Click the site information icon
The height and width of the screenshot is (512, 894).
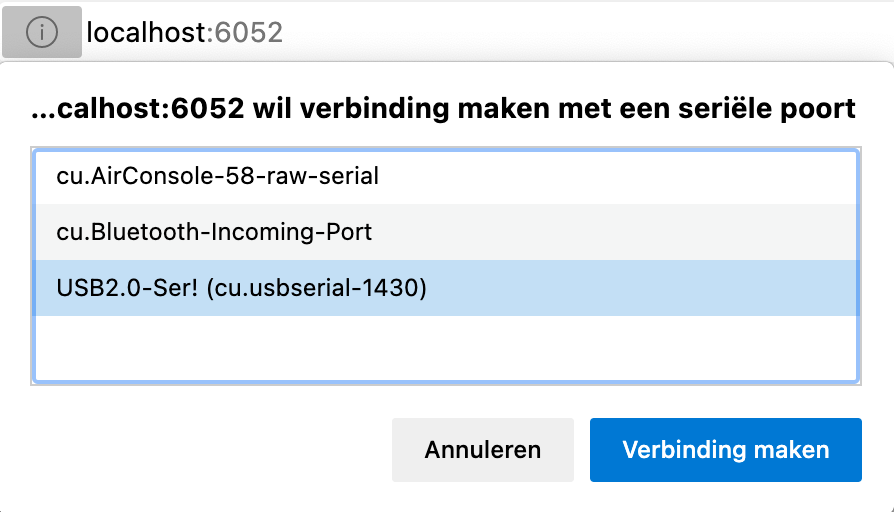tap(42, 32)
